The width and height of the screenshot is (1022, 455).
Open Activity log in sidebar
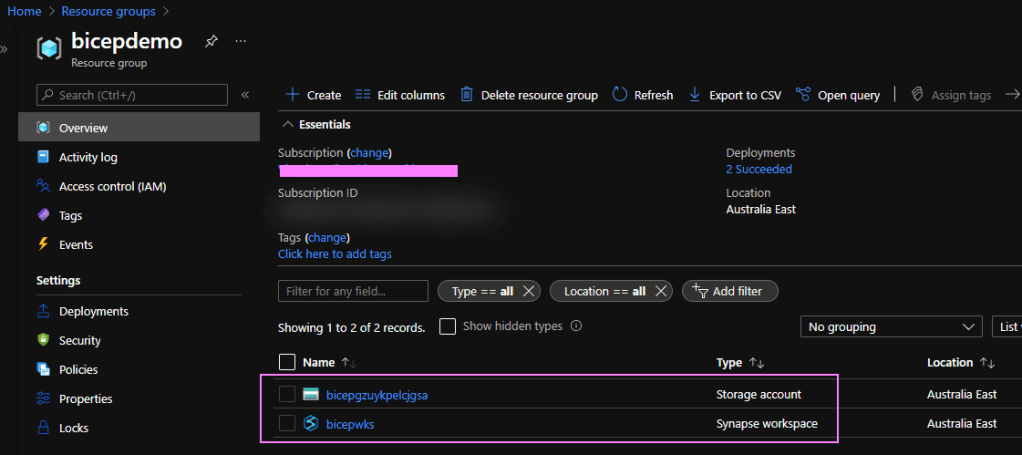(x=88, y=157)
